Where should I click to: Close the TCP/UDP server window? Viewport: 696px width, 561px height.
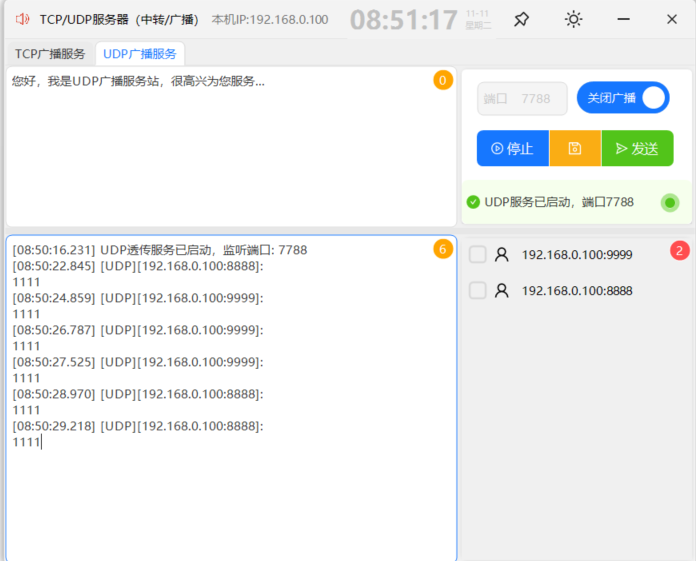click(x=672, y=19)
